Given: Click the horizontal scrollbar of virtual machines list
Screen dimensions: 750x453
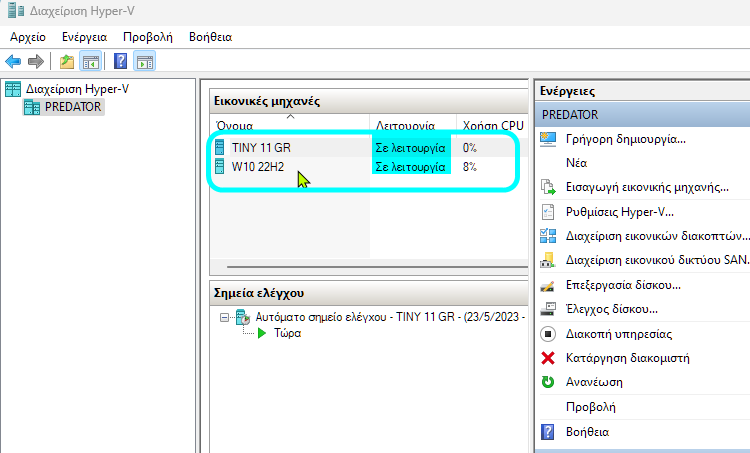Looking at the screenshot, I should [x=377, y=266].
